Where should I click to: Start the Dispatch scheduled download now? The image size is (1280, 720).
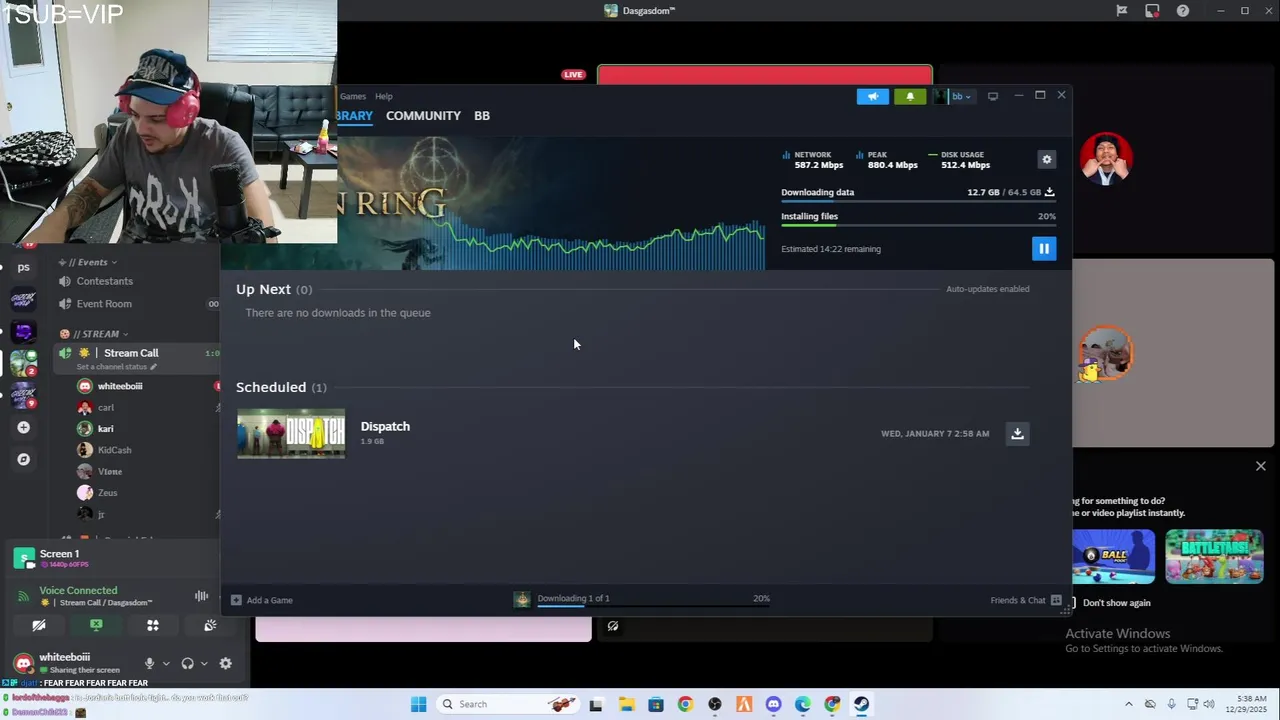click(x=1017, y=433)
